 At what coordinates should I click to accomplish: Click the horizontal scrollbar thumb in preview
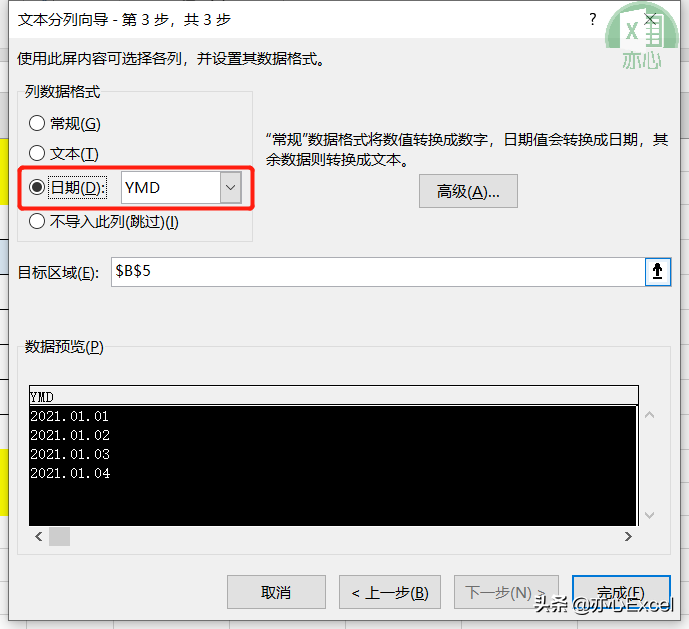[59, 536]
